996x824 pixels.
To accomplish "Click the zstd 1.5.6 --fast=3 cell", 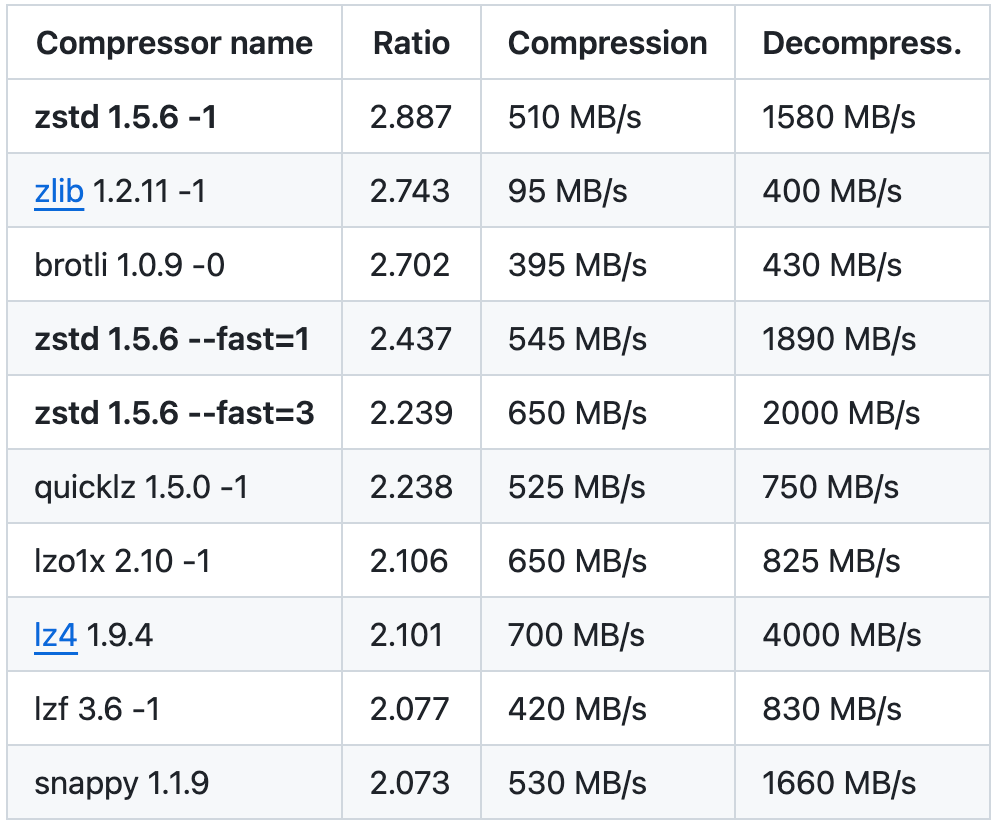I will click(174, 413).
